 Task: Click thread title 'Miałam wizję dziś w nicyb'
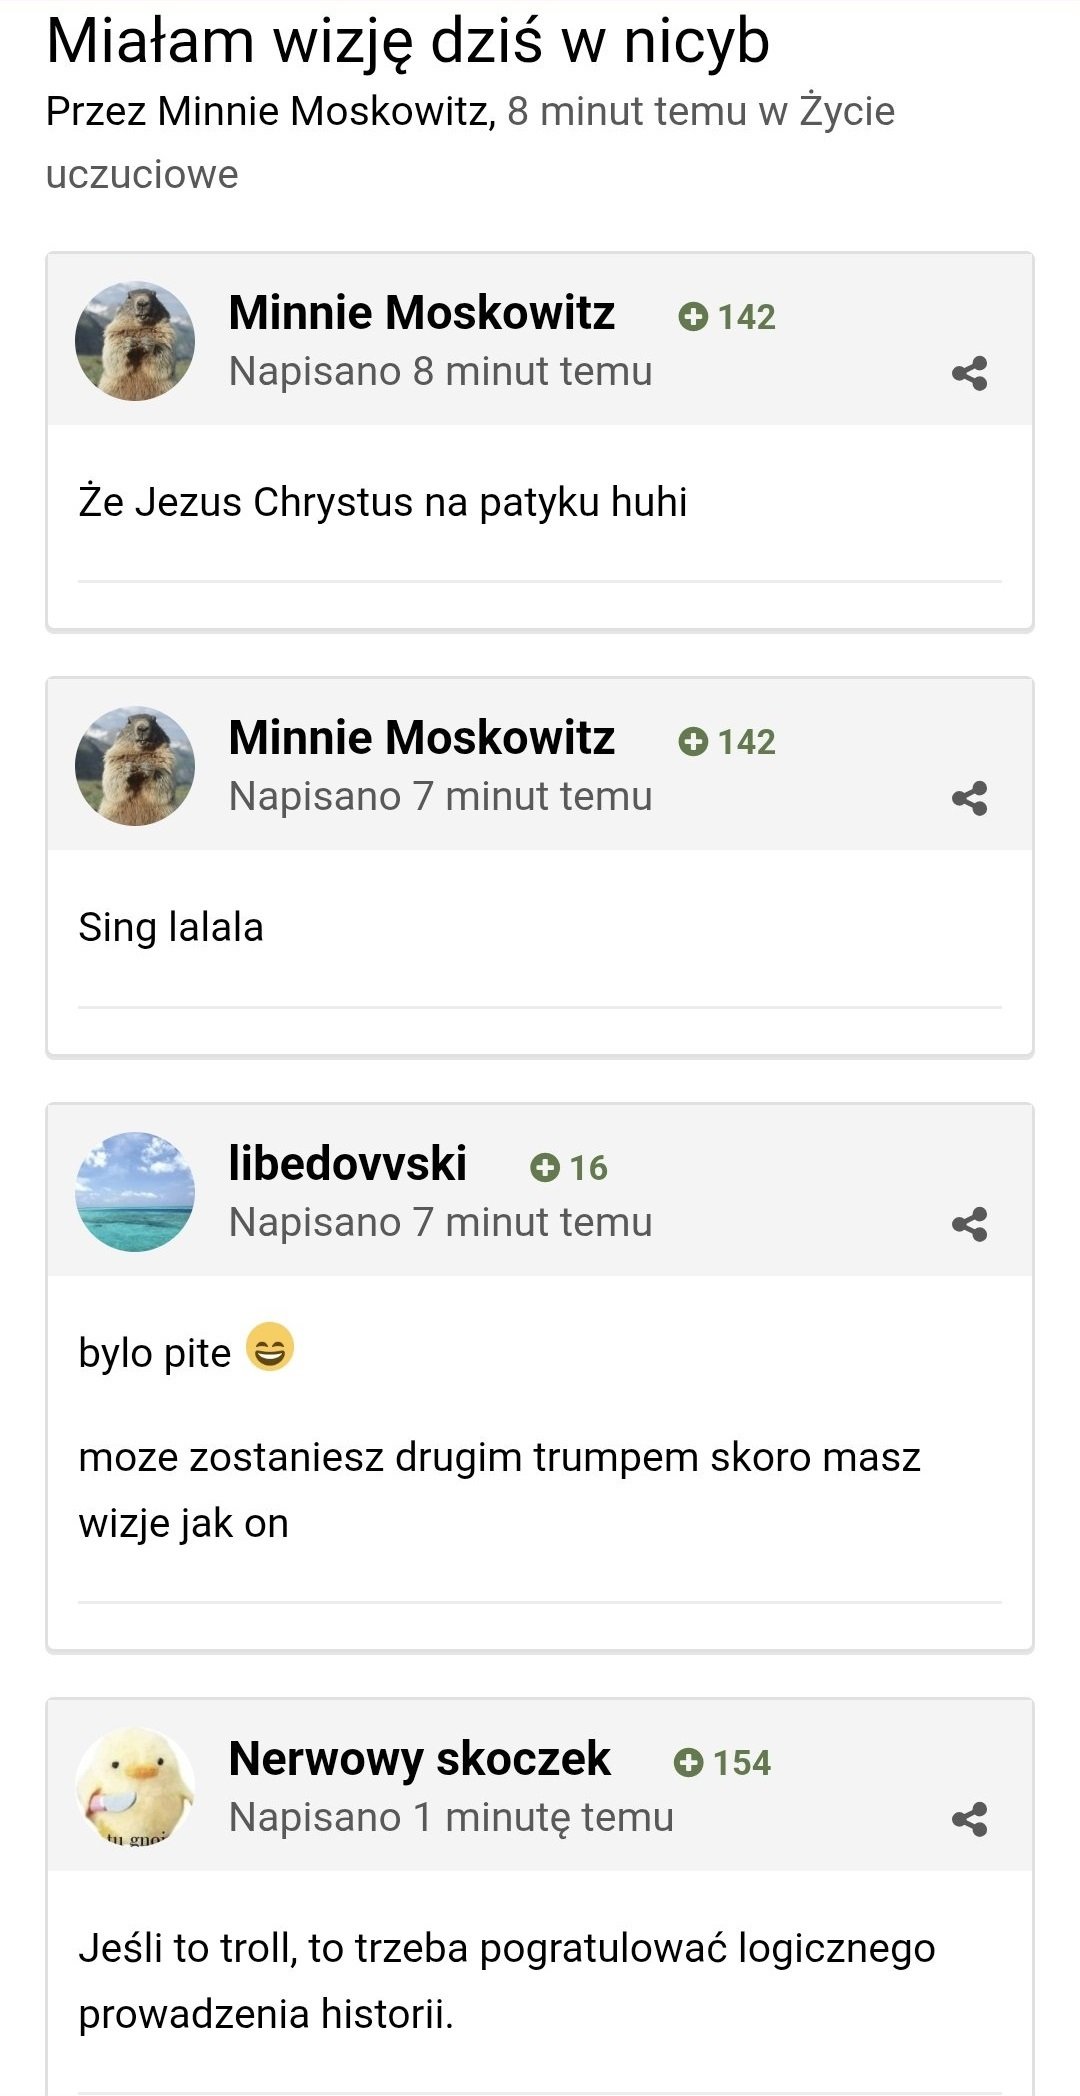pos(408,42)
